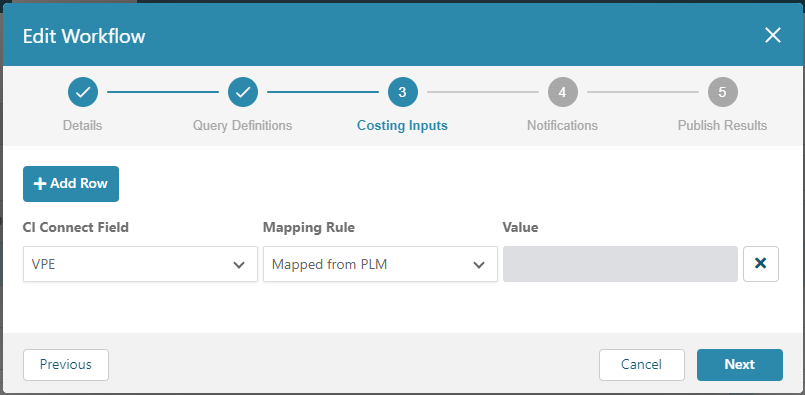The height and width of the screenshot is (395, 805).
Task: Click the disabled Value input field
Action: click(x=620, y=264)
